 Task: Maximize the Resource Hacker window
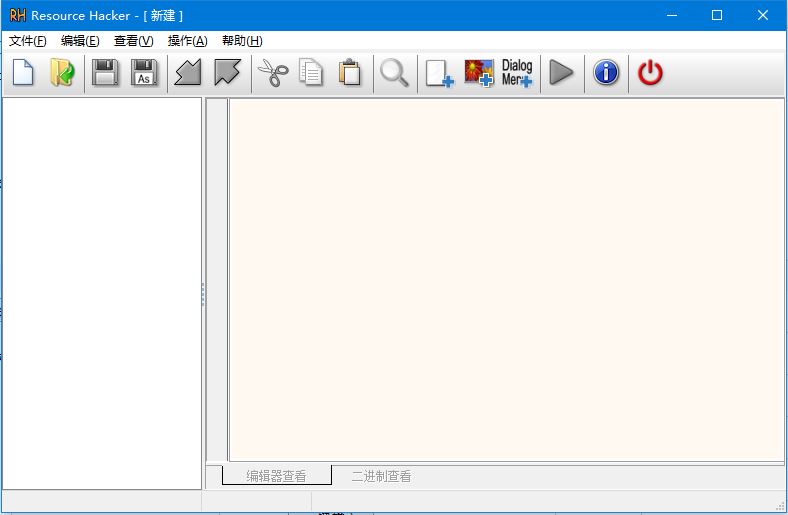tap(717, 16)
